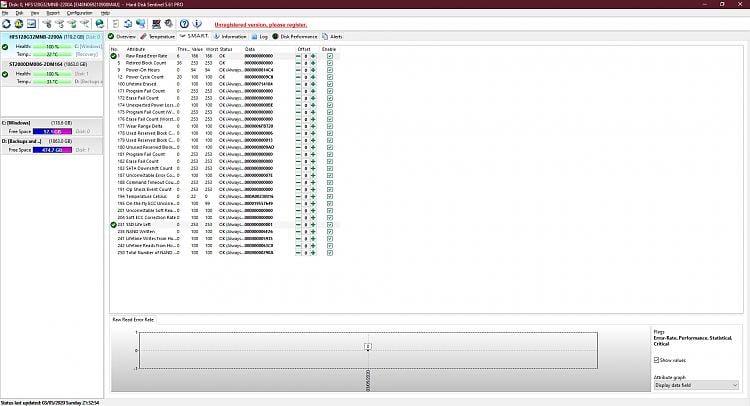Viewport: 750px width, 406px height.
Task: Toggle the Enable checkbox for Raw Read Error Rate
Action: tap(330, 56)
